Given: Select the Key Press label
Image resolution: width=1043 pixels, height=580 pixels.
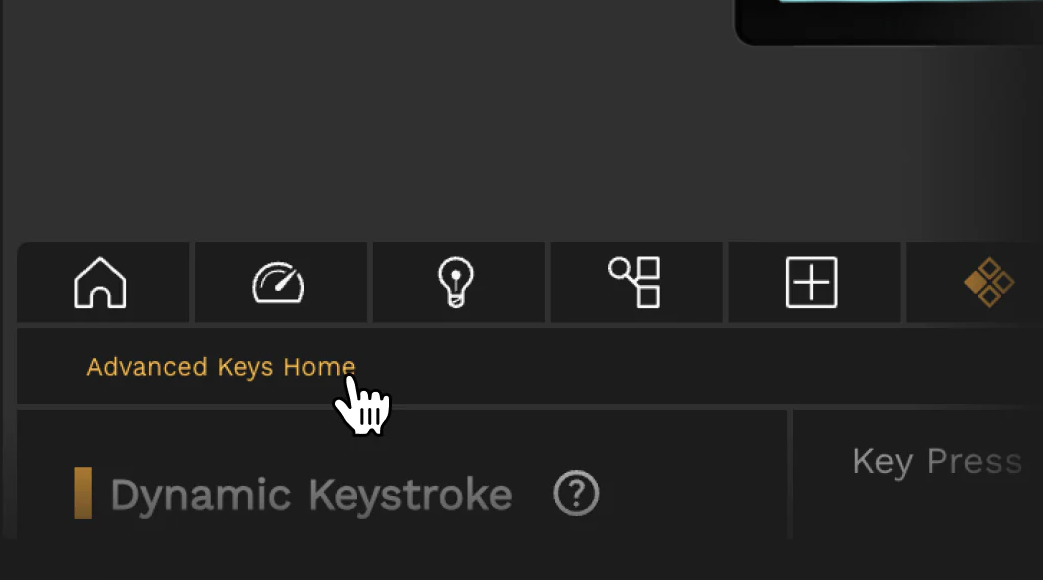Looking at the screenshot, I should tap(937, 462).
